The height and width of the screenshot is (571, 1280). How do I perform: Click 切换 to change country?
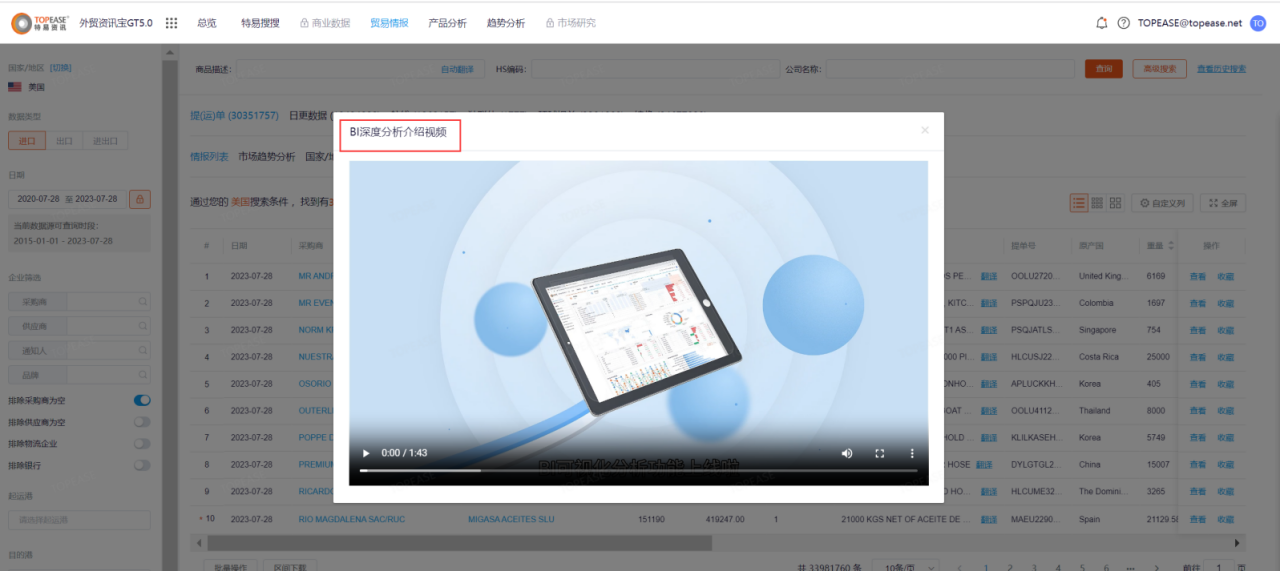click(61, 68)
